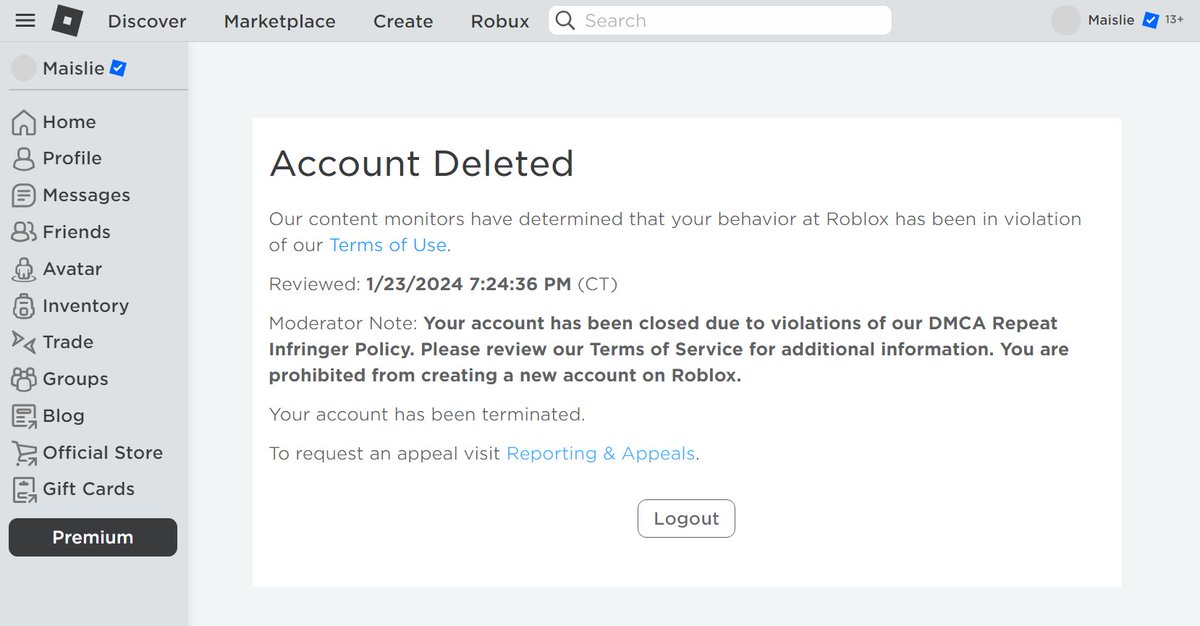The height and width of the screenshot is (626, 1200).
Task: Click the text 'Your account has been terminated.'
Action: tap(427, 414)
